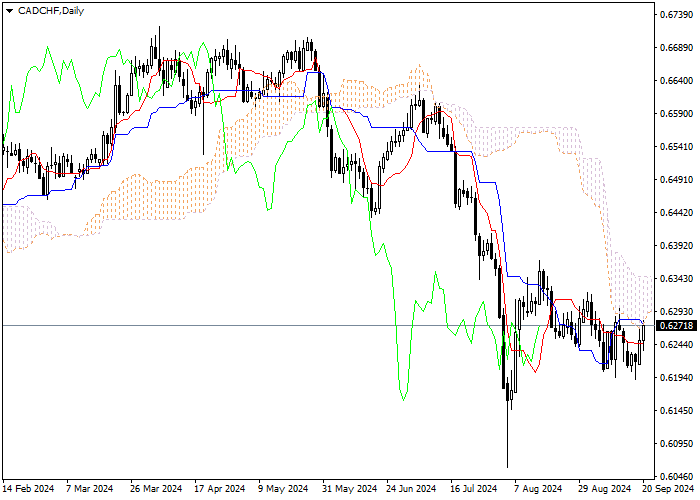Open the CADCHF,Daily chart dropdown arrow

[9, 11]
